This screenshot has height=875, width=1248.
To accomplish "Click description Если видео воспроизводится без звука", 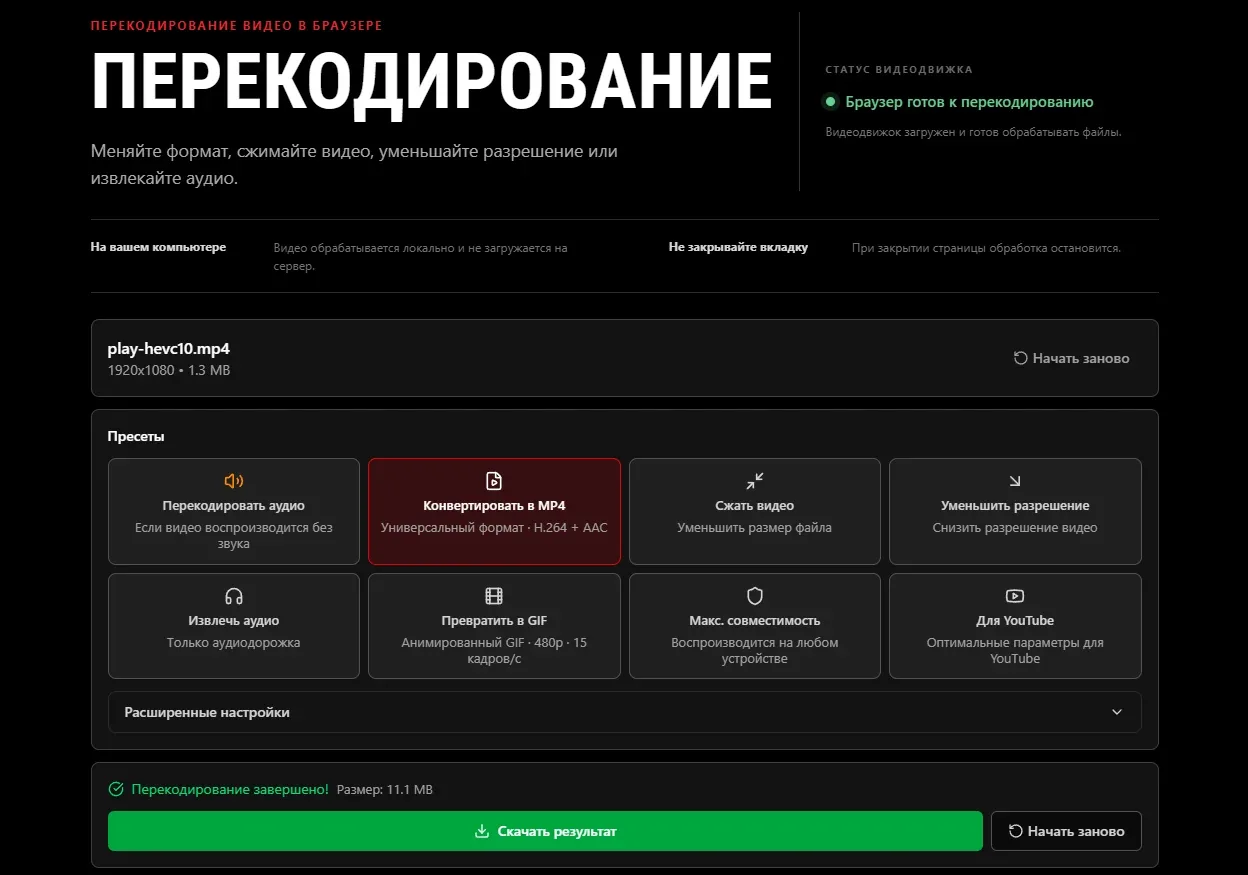I will 234,536.
